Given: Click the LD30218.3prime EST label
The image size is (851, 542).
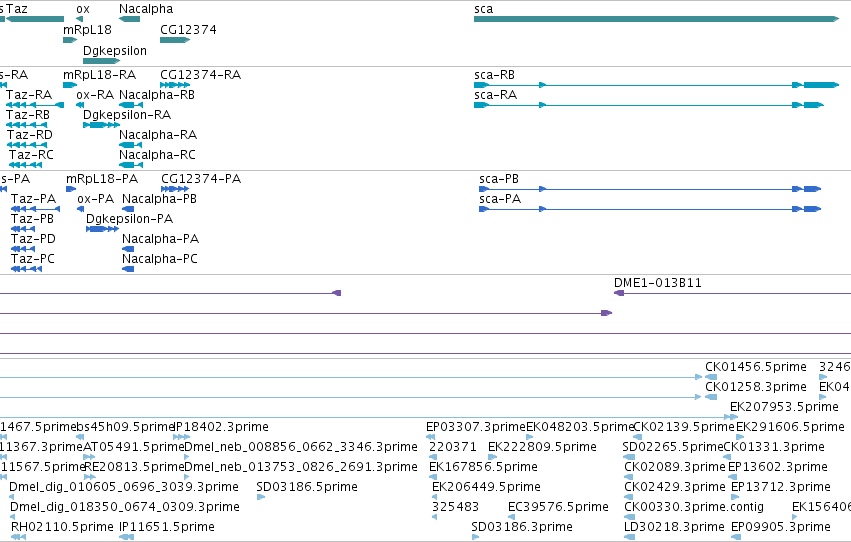Looking at the screenshot, I should click(x=675, y=527).
